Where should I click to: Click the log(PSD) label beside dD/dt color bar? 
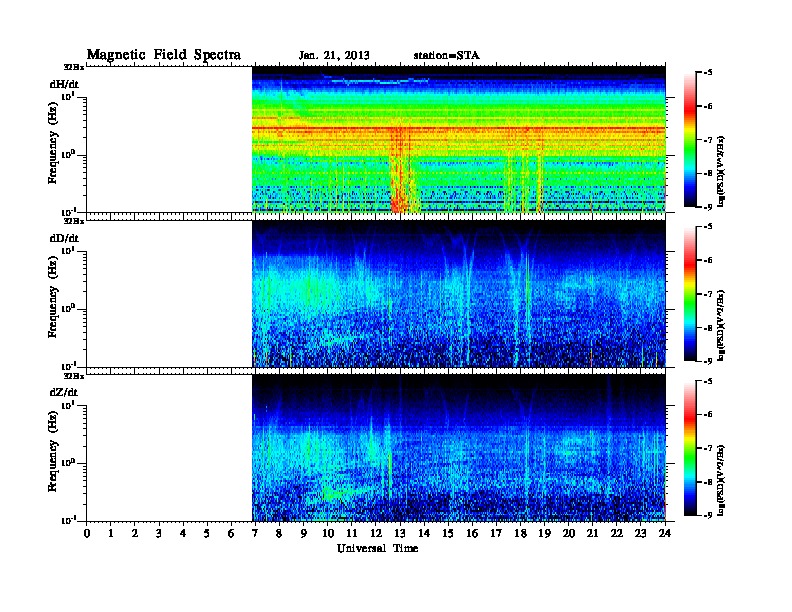pyautogui.click(x=721, y=326)
